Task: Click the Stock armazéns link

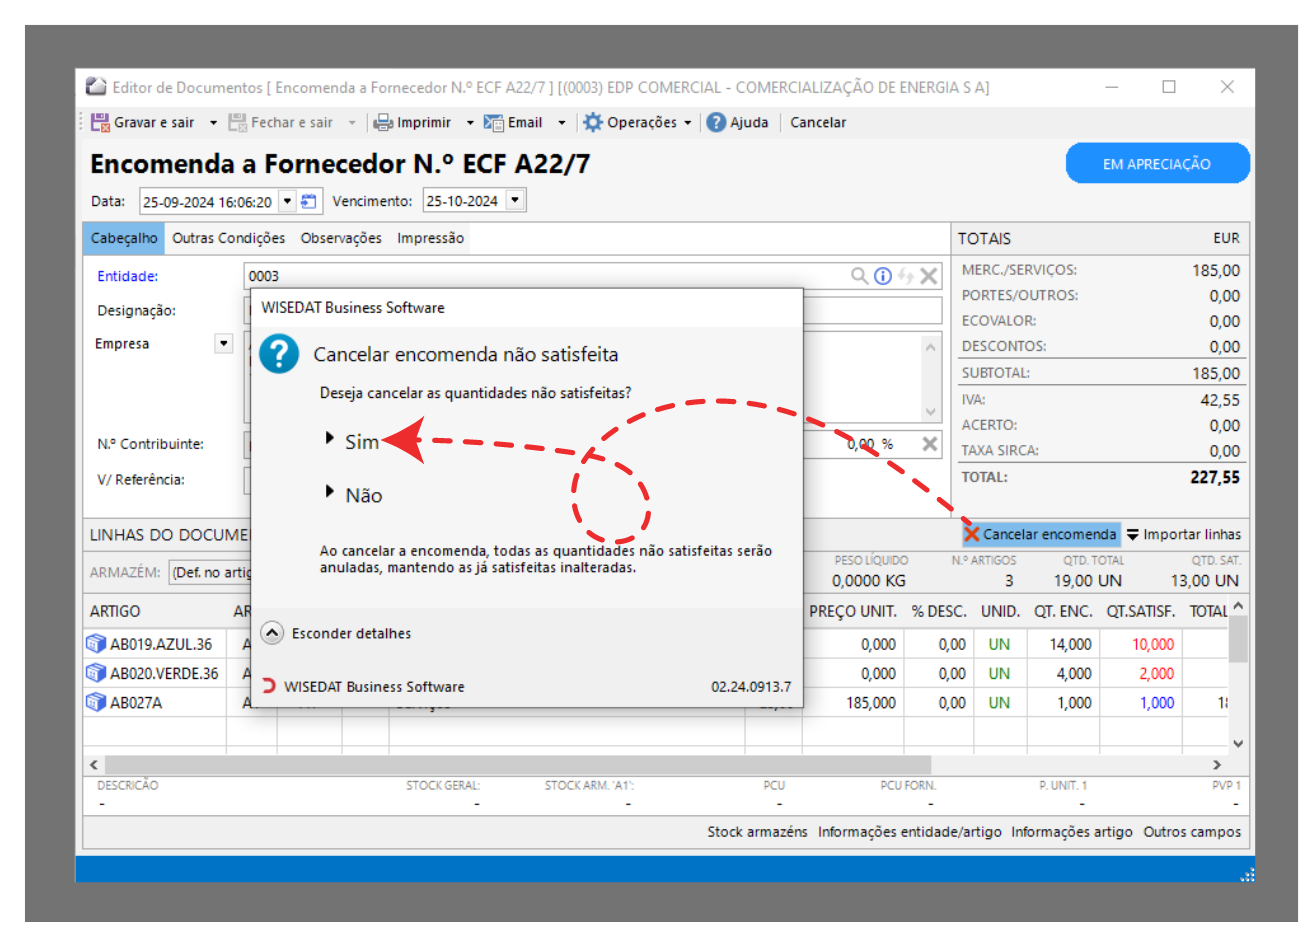Action: tap(757, 832)
